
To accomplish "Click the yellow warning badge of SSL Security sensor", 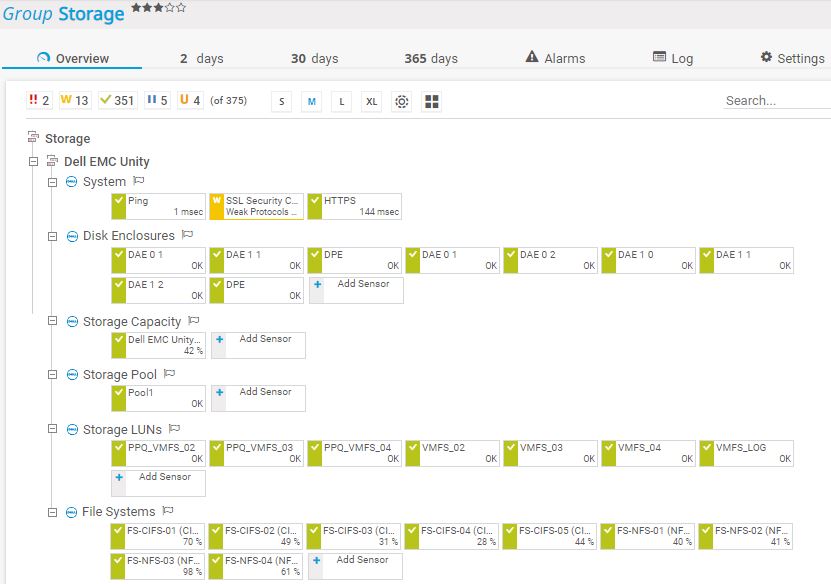I will (x=217, y=206).
